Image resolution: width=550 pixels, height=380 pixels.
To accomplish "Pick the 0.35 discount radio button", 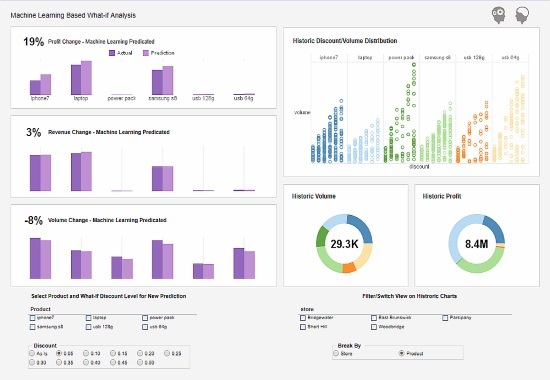I will [x=59, y=362].
